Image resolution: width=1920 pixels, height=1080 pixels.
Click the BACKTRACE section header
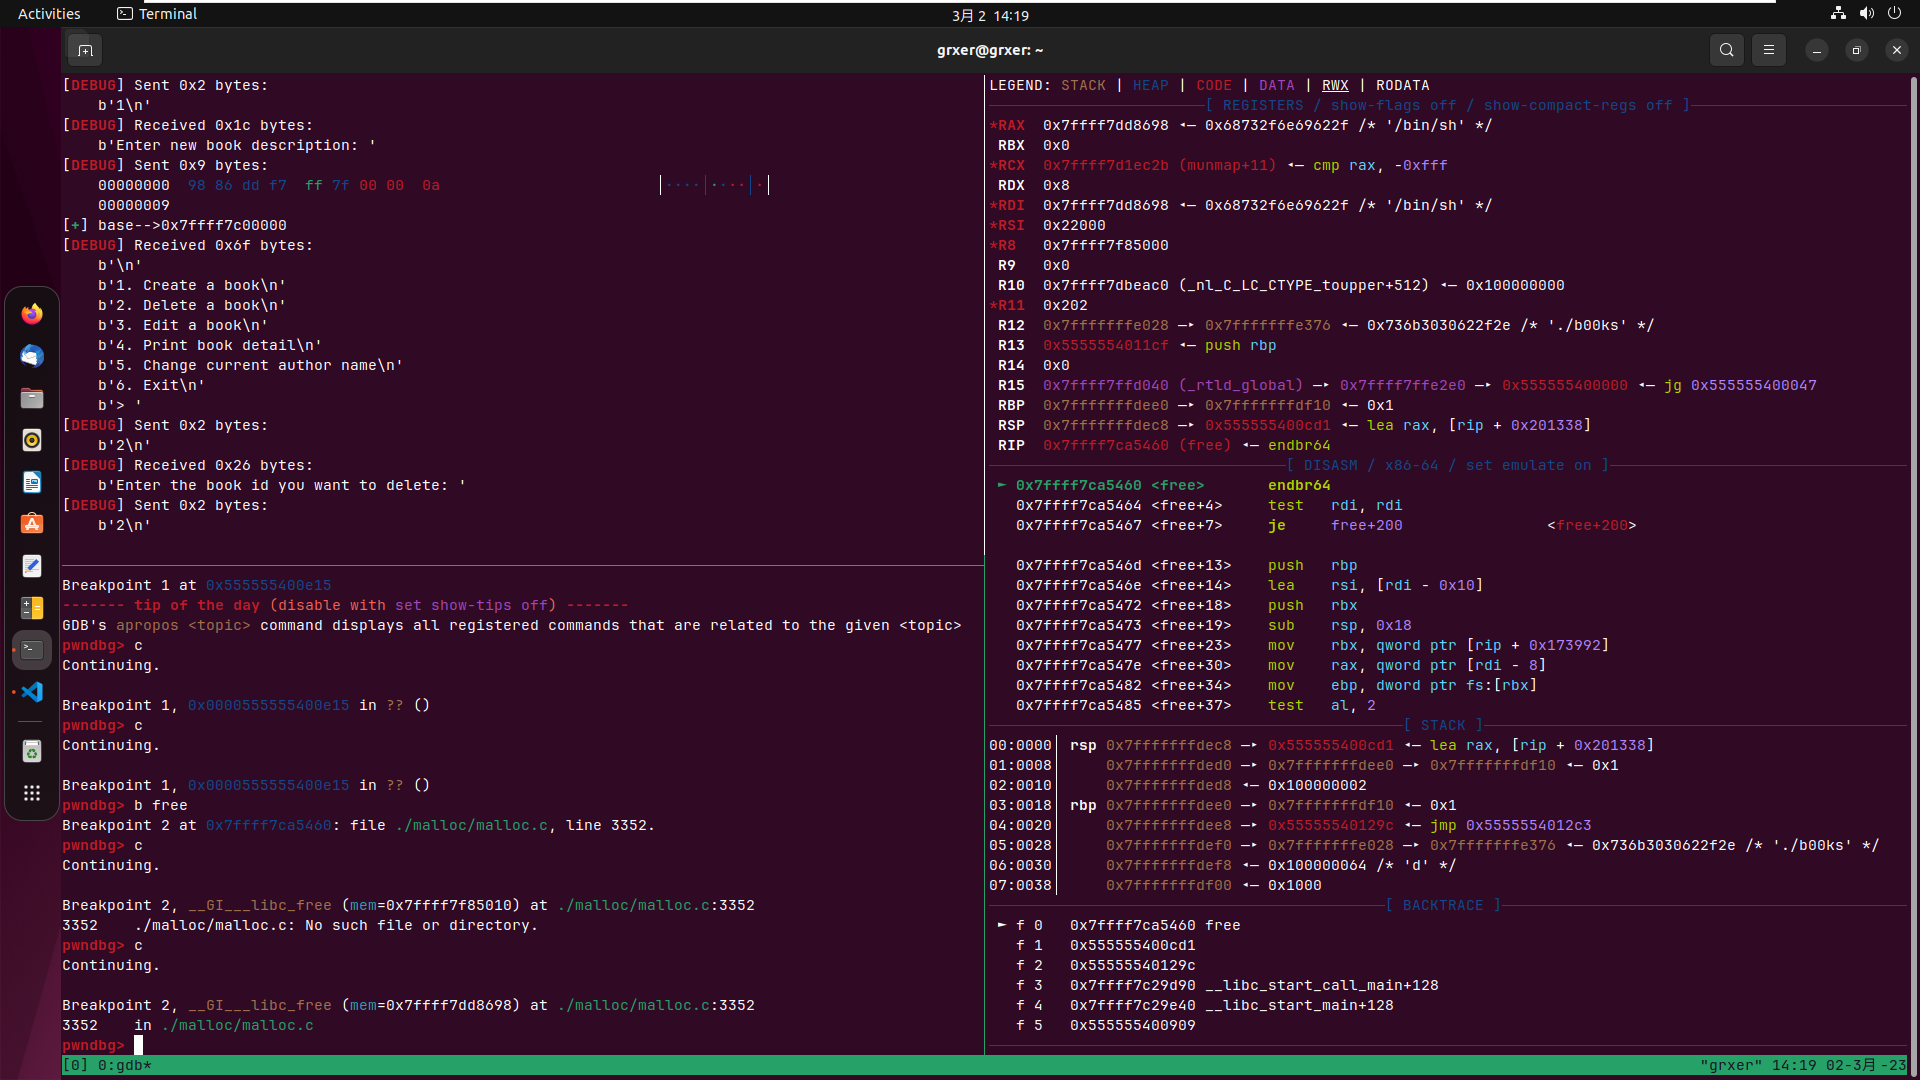(1443, 906)
